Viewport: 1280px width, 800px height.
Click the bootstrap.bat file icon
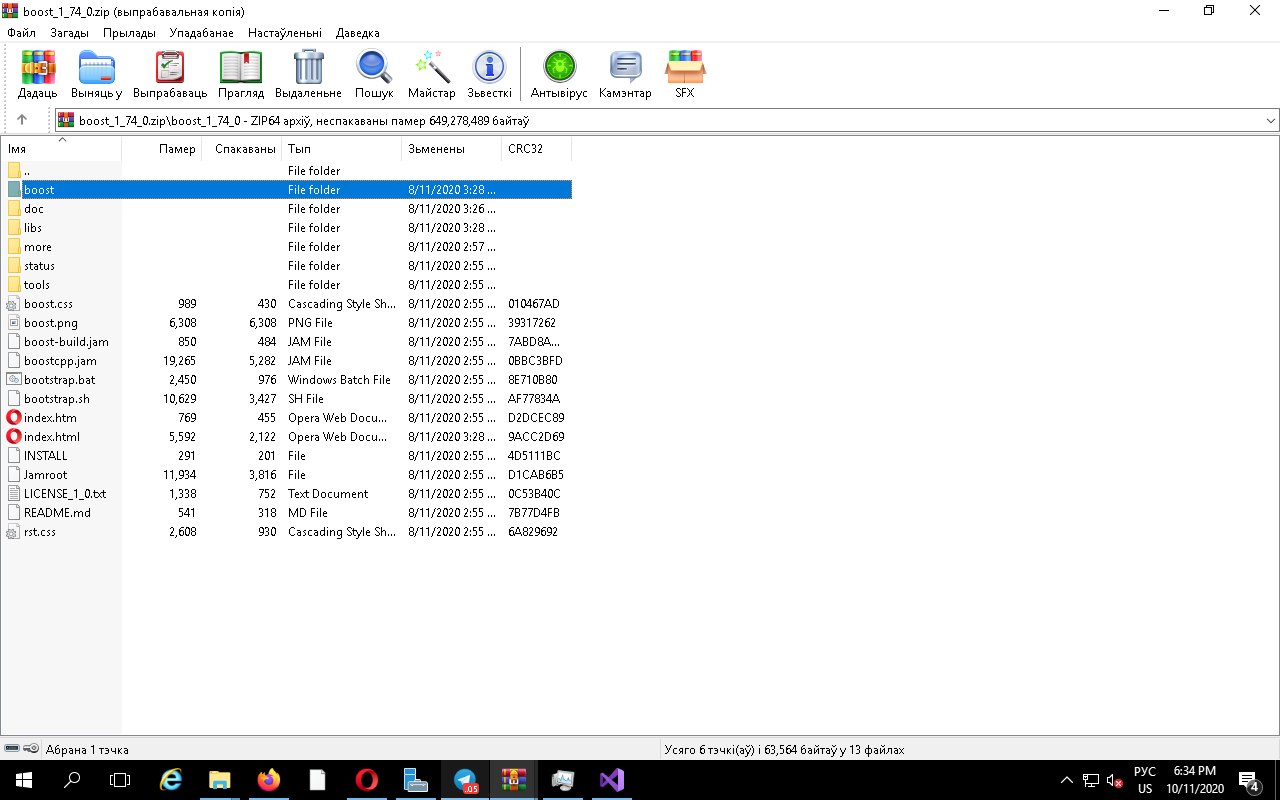14,380
